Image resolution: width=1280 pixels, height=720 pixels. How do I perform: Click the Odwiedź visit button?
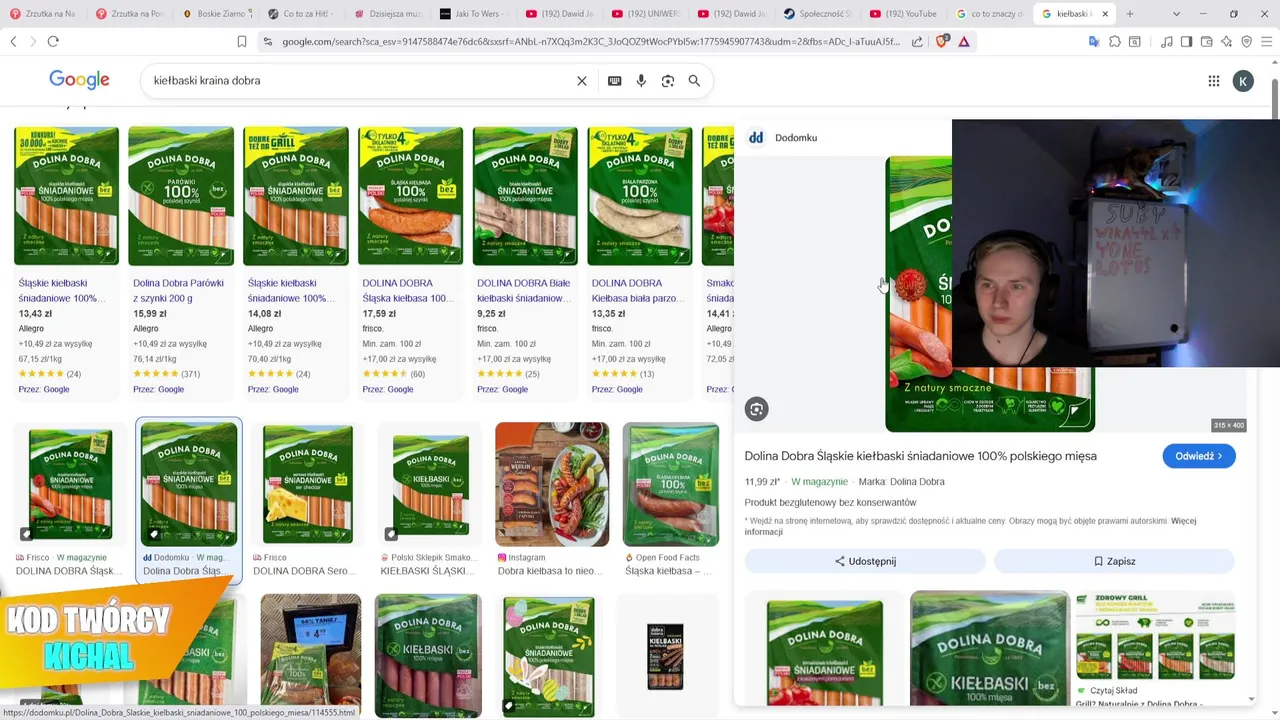[1198, 456]
